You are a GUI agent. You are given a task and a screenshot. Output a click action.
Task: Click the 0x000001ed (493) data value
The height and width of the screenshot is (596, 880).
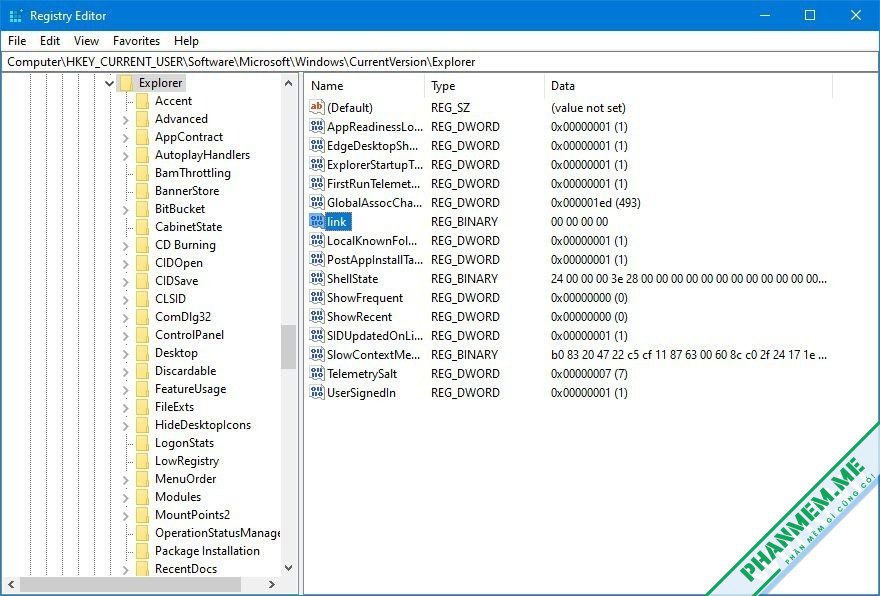[x=595, y=203]
